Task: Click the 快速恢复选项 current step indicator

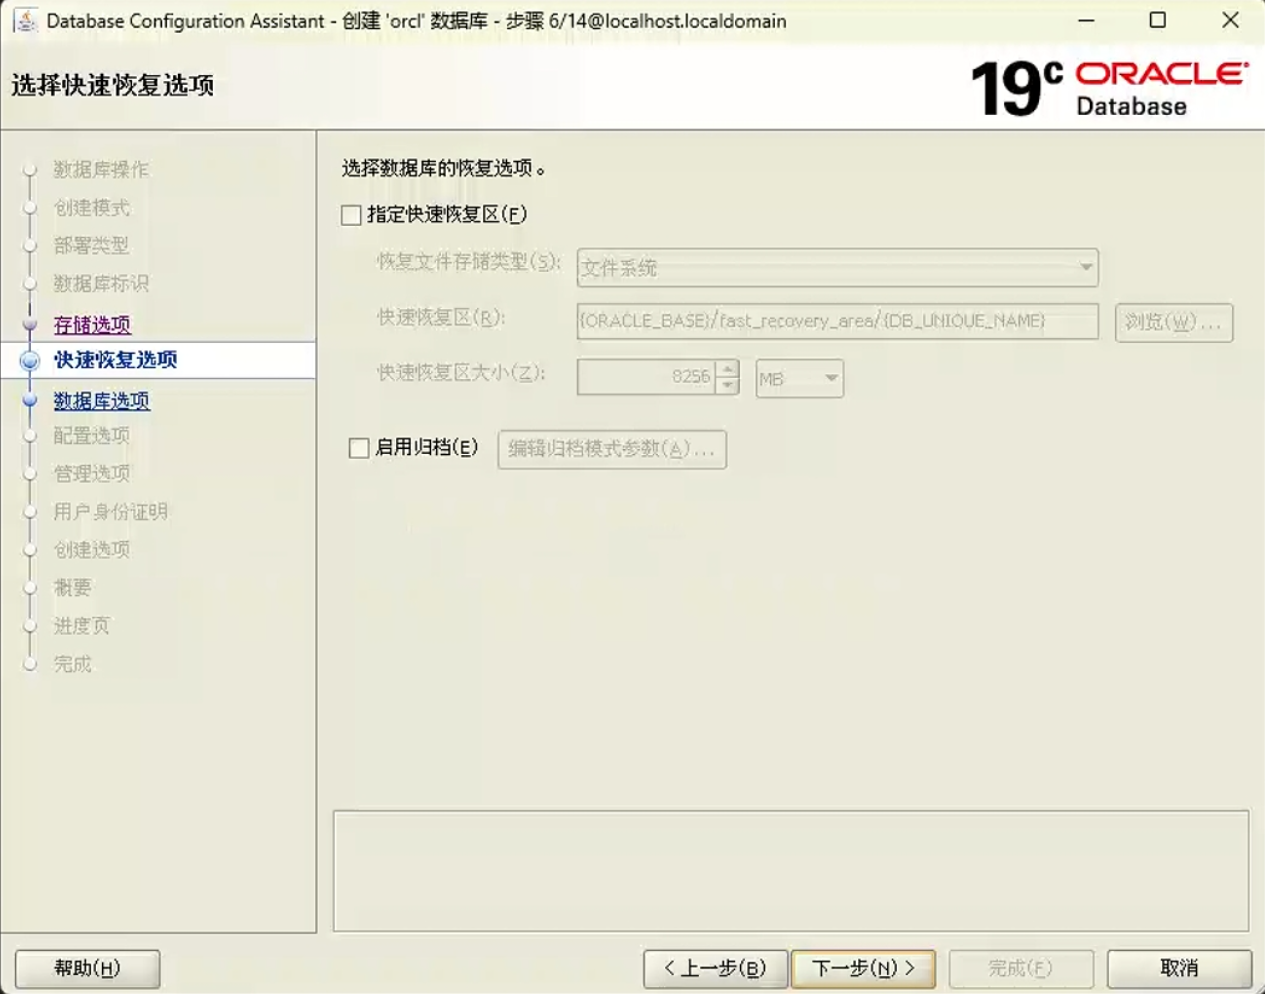Action: (30, 360)
